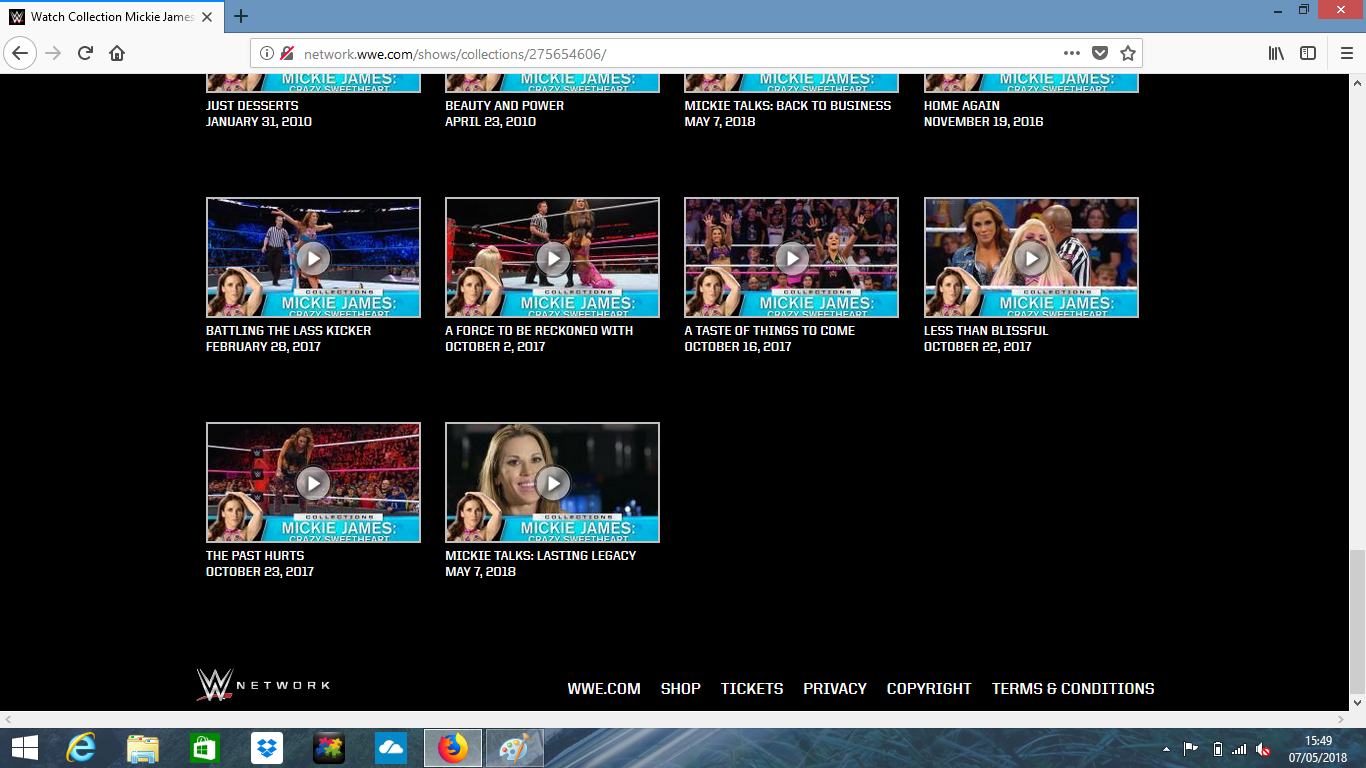The height and width of the screenshot is (768, 1366).
Task: Open Action Center flag icon in tray
Action: [1191, 748]
